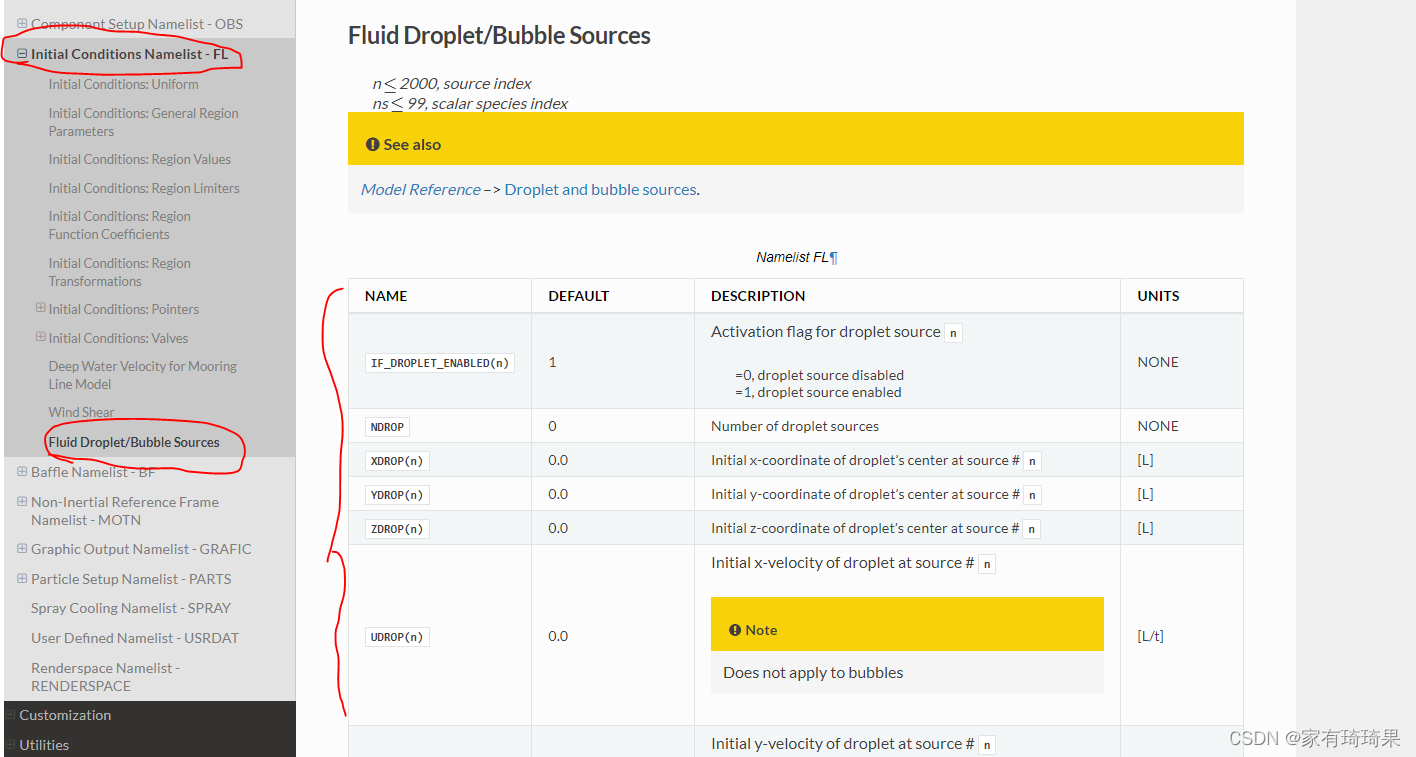Open Component Setup Namelist - OBS
The image size is (1416, 757).
137,24
